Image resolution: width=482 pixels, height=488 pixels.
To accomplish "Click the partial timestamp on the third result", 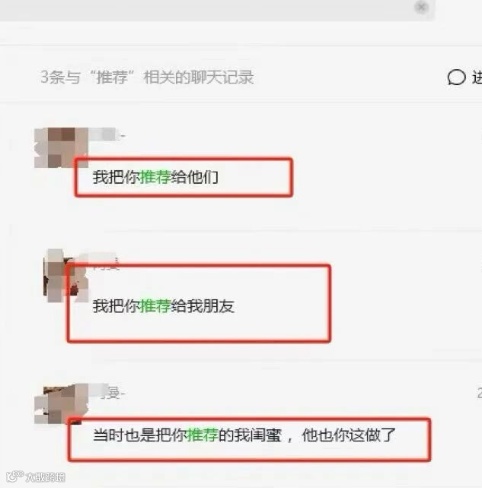I will (479, 393).
